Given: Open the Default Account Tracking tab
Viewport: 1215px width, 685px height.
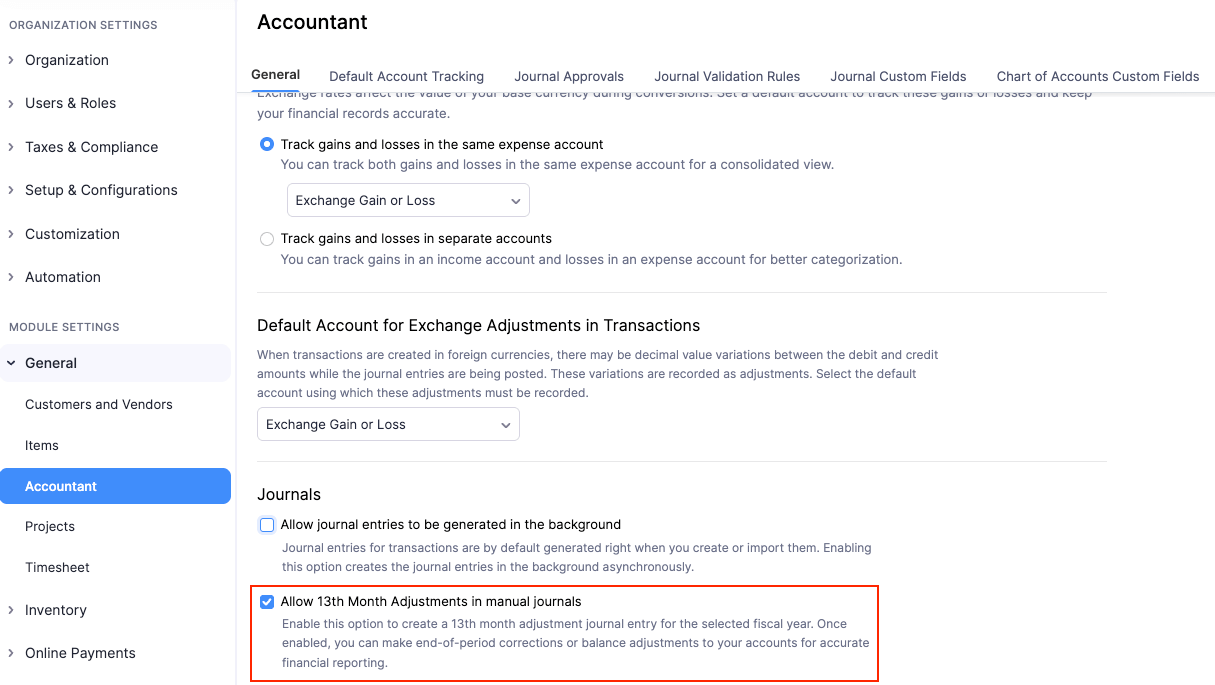Looking at the screenshot, I should click(x=406, y=76).
